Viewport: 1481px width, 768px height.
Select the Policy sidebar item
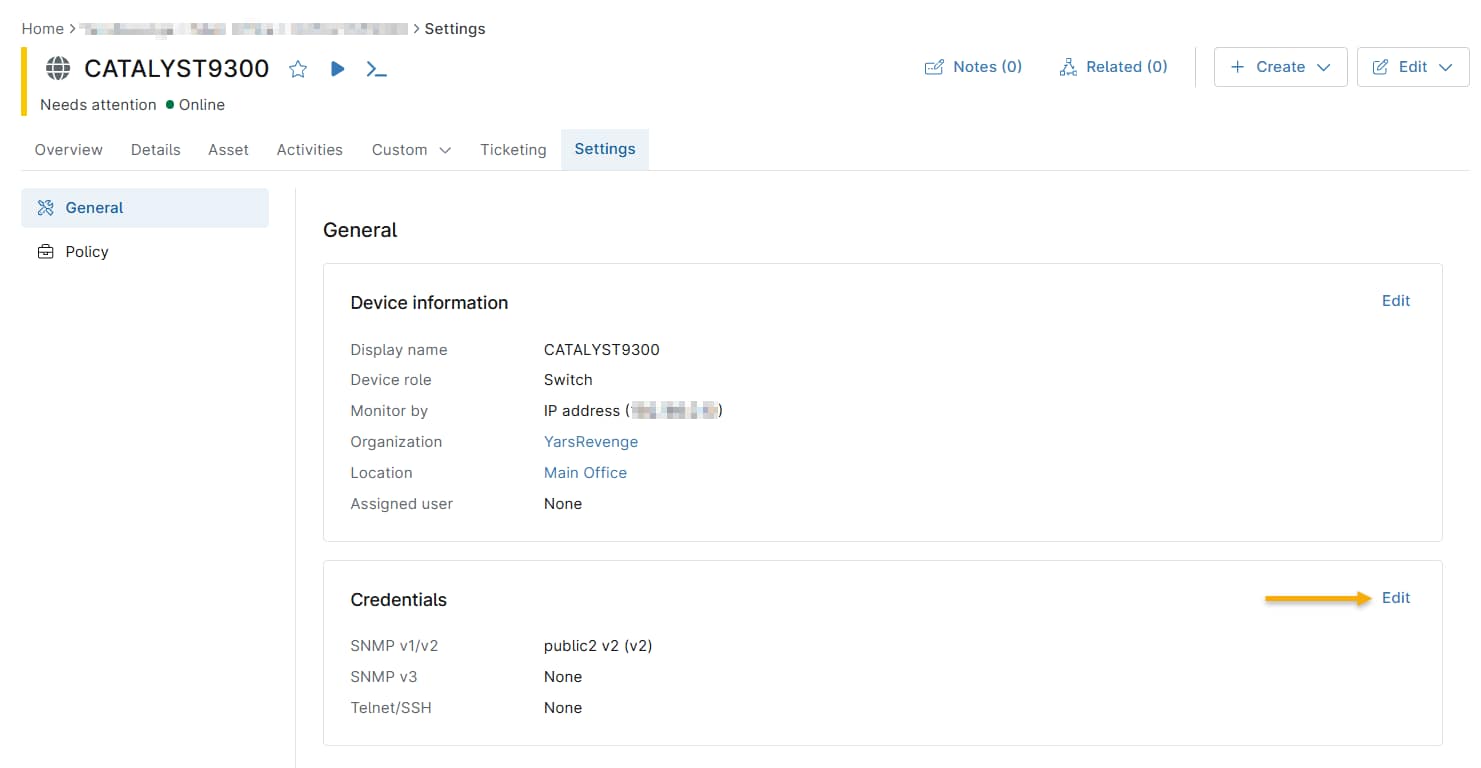click(x=87, y=252)
